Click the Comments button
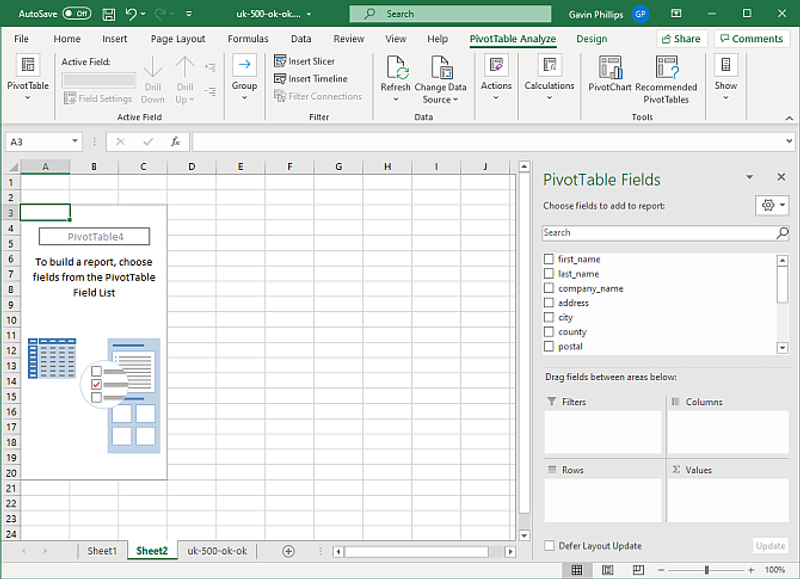The image size is (800, 579). (750, 39)
